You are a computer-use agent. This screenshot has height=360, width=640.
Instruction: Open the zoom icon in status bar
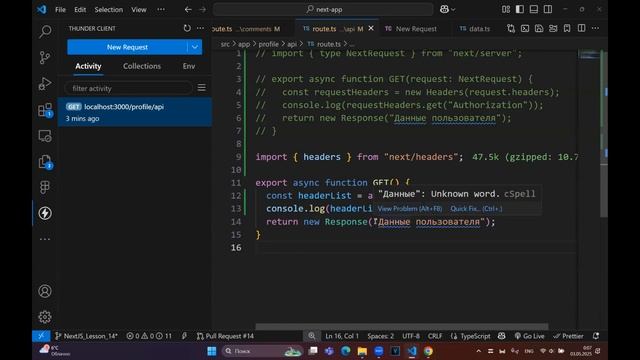point(312,336)
